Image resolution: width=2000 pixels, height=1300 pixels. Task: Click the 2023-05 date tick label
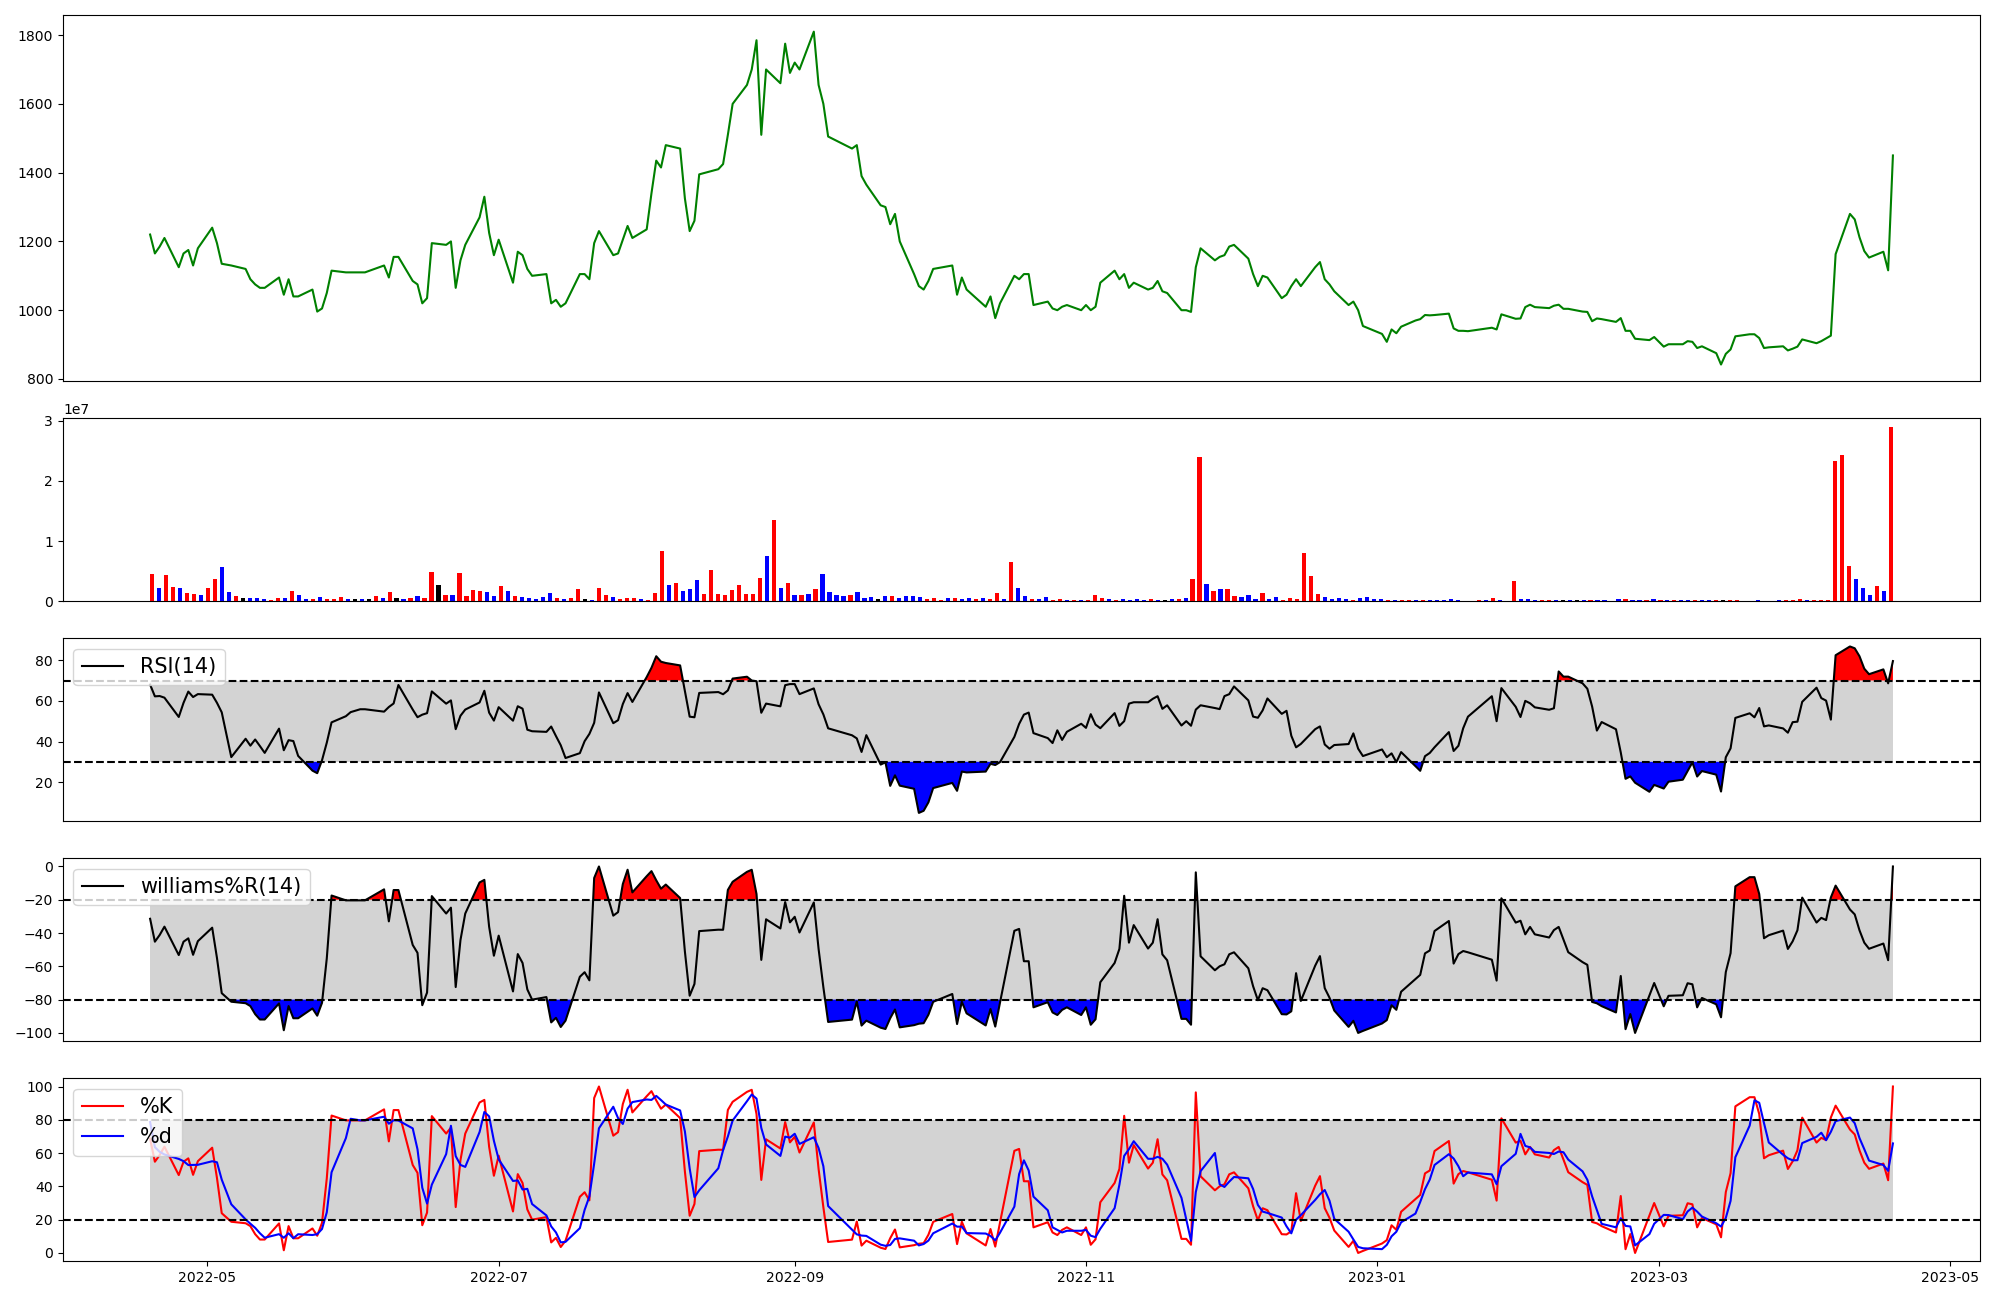click(x=1950, y=1277)
